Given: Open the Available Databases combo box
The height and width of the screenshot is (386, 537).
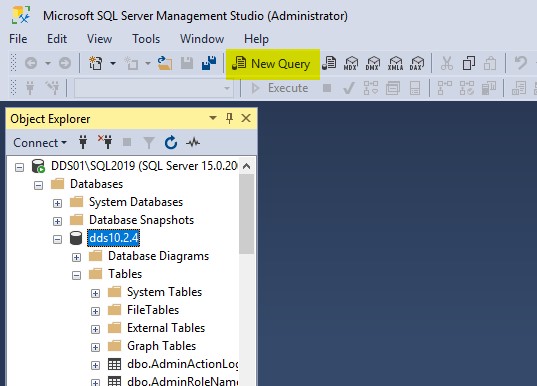Looking at the screenshot, I should 153,88.
